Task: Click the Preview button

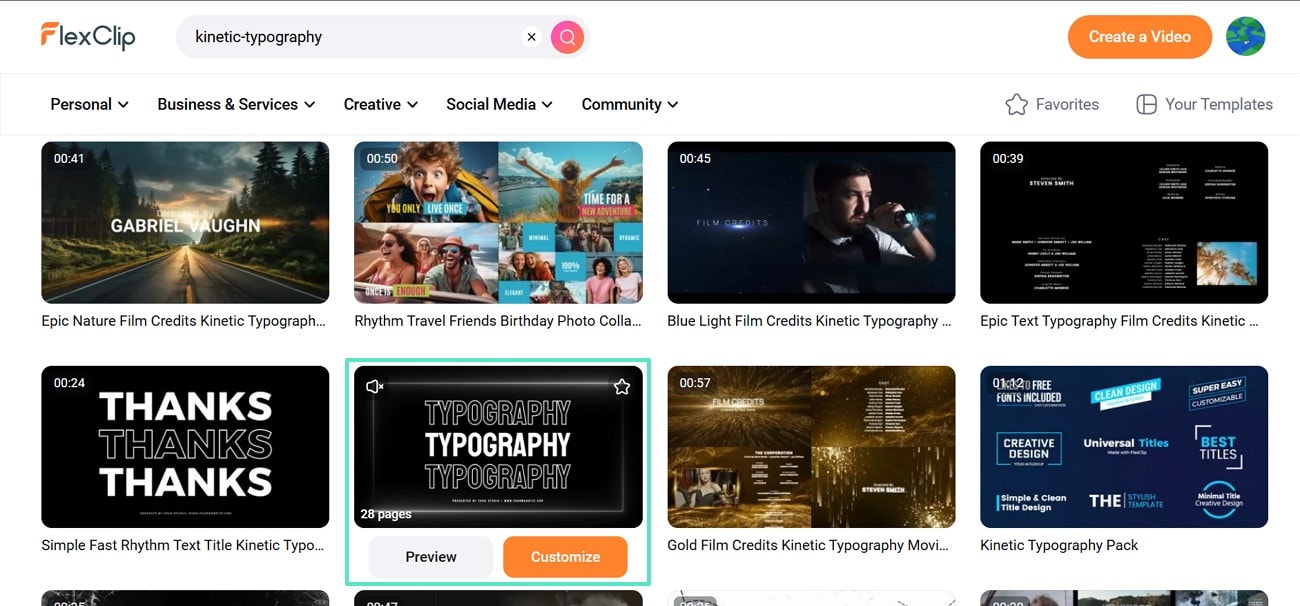Action: pyautogui.click(x=431, y=557)
